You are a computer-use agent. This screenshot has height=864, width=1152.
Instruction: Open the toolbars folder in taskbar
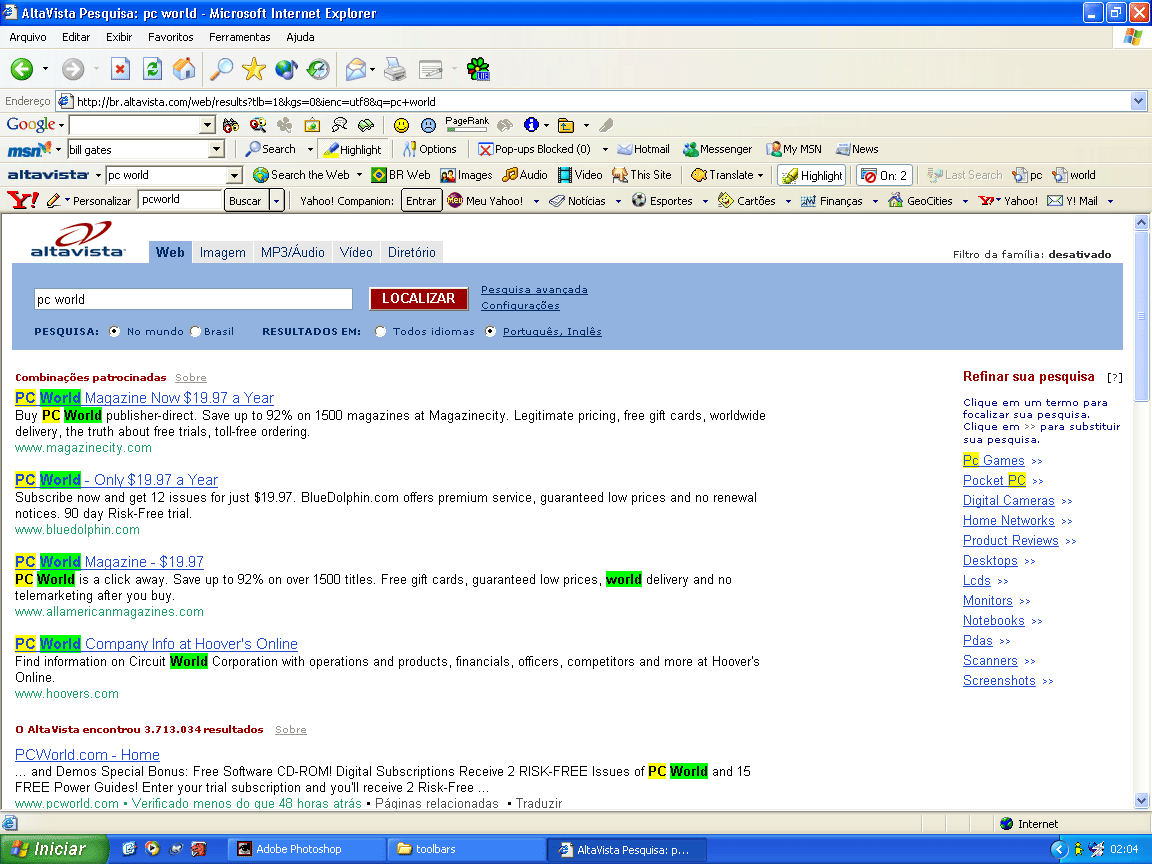click(x=467, y=849)
